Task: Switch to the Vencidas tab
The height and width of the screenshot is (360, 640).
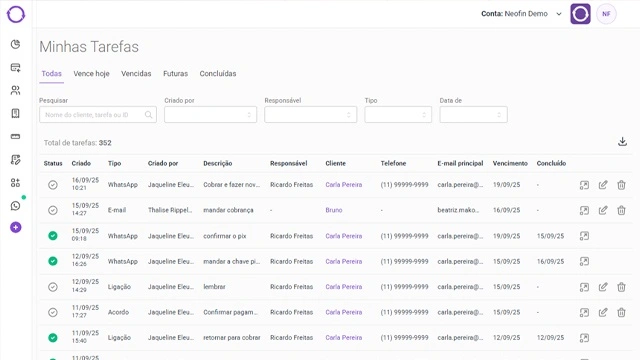Action: tap(136, 73)
